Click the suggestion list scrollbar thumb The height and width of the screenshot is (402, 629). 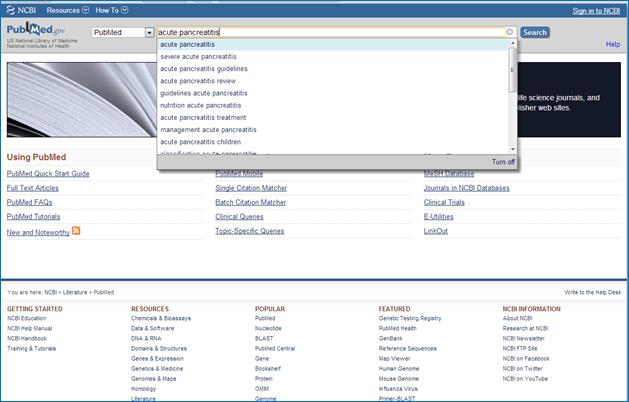point(512,70)
